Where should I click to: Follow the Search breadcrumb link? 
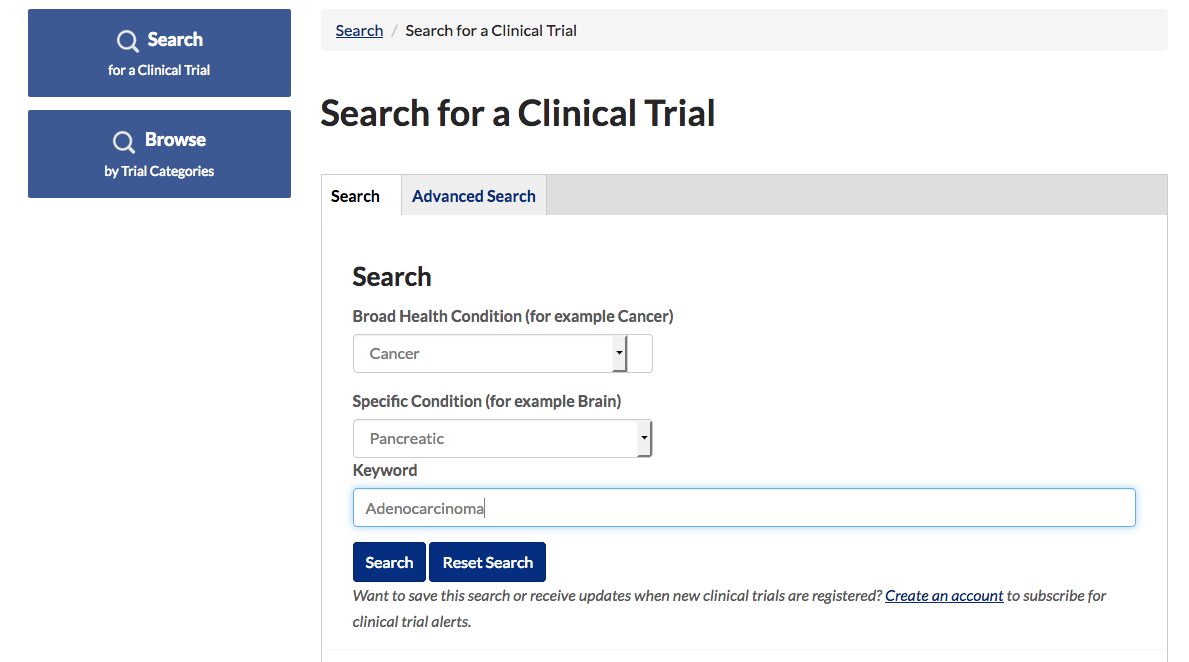359,30
